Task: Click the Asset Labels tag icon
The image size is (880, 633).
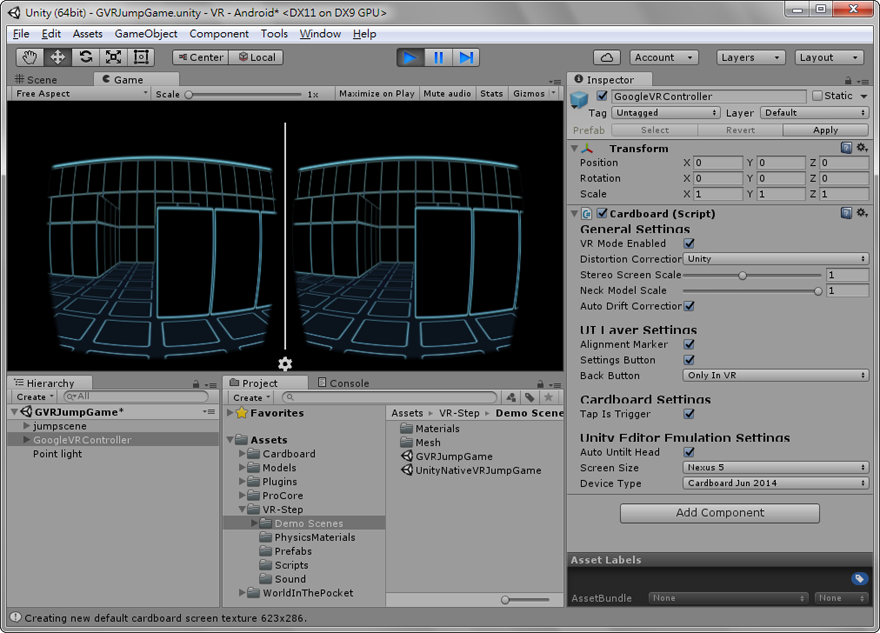Action: pyautogui.click(x=859, y=579)
